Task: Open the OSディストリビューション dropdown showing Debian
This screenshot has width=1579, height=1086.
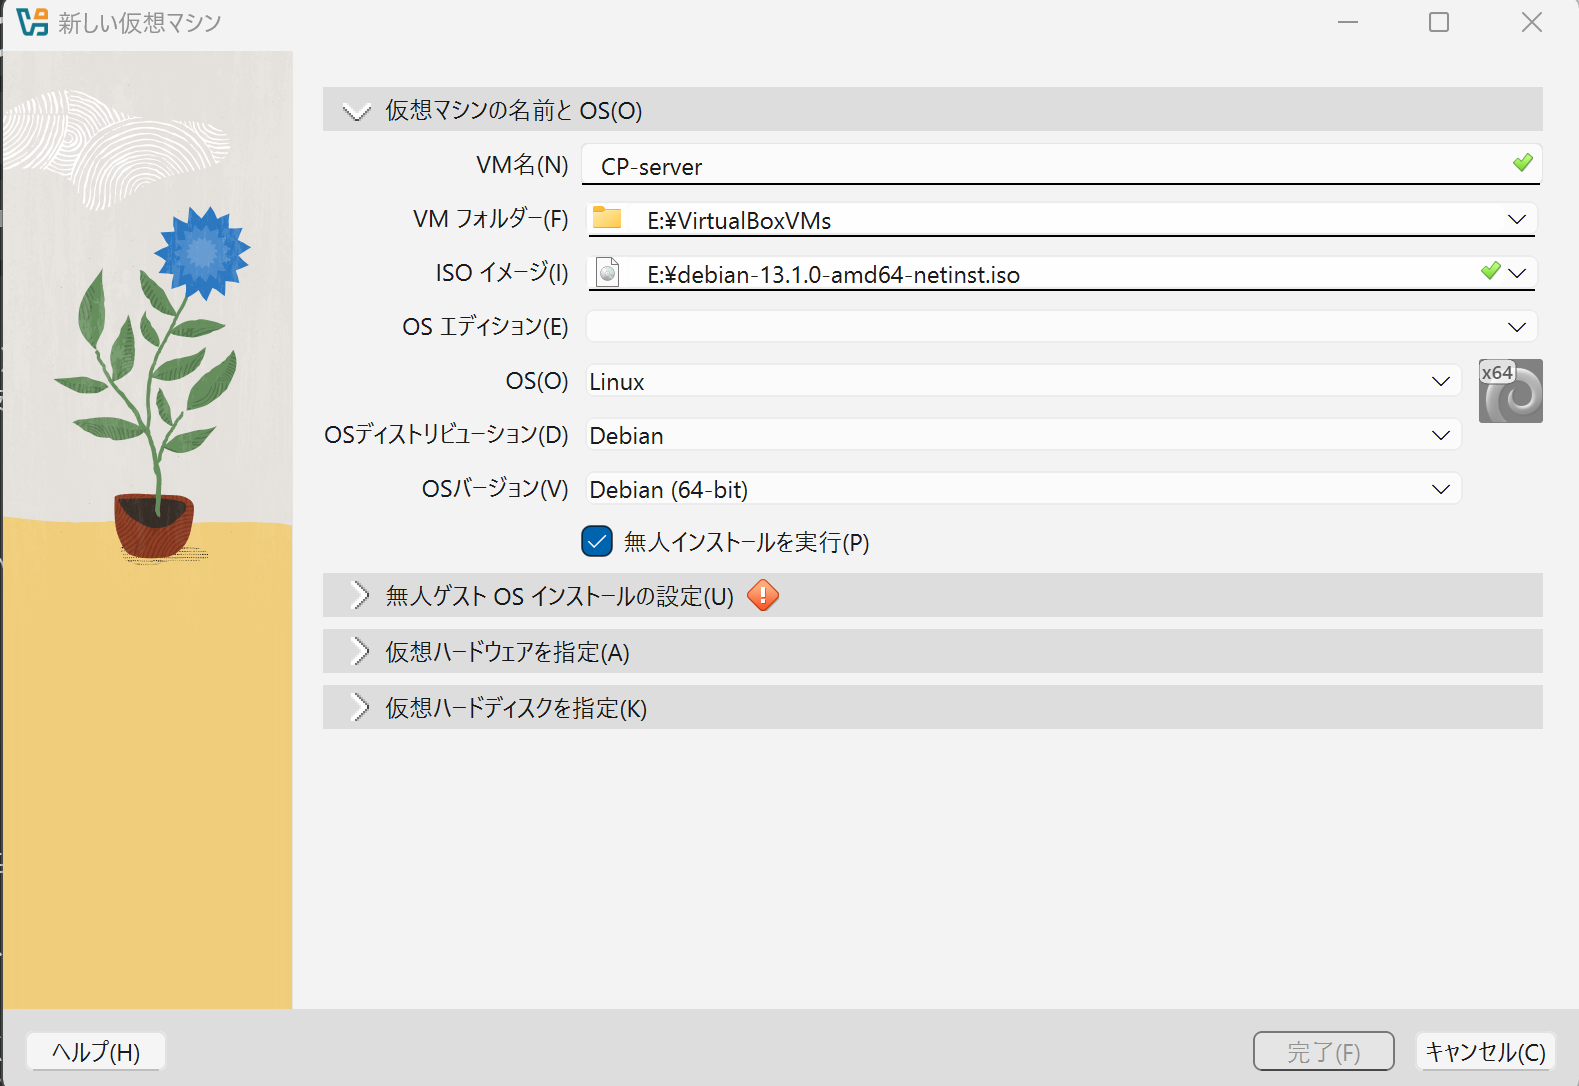Action: (1023, 435)
